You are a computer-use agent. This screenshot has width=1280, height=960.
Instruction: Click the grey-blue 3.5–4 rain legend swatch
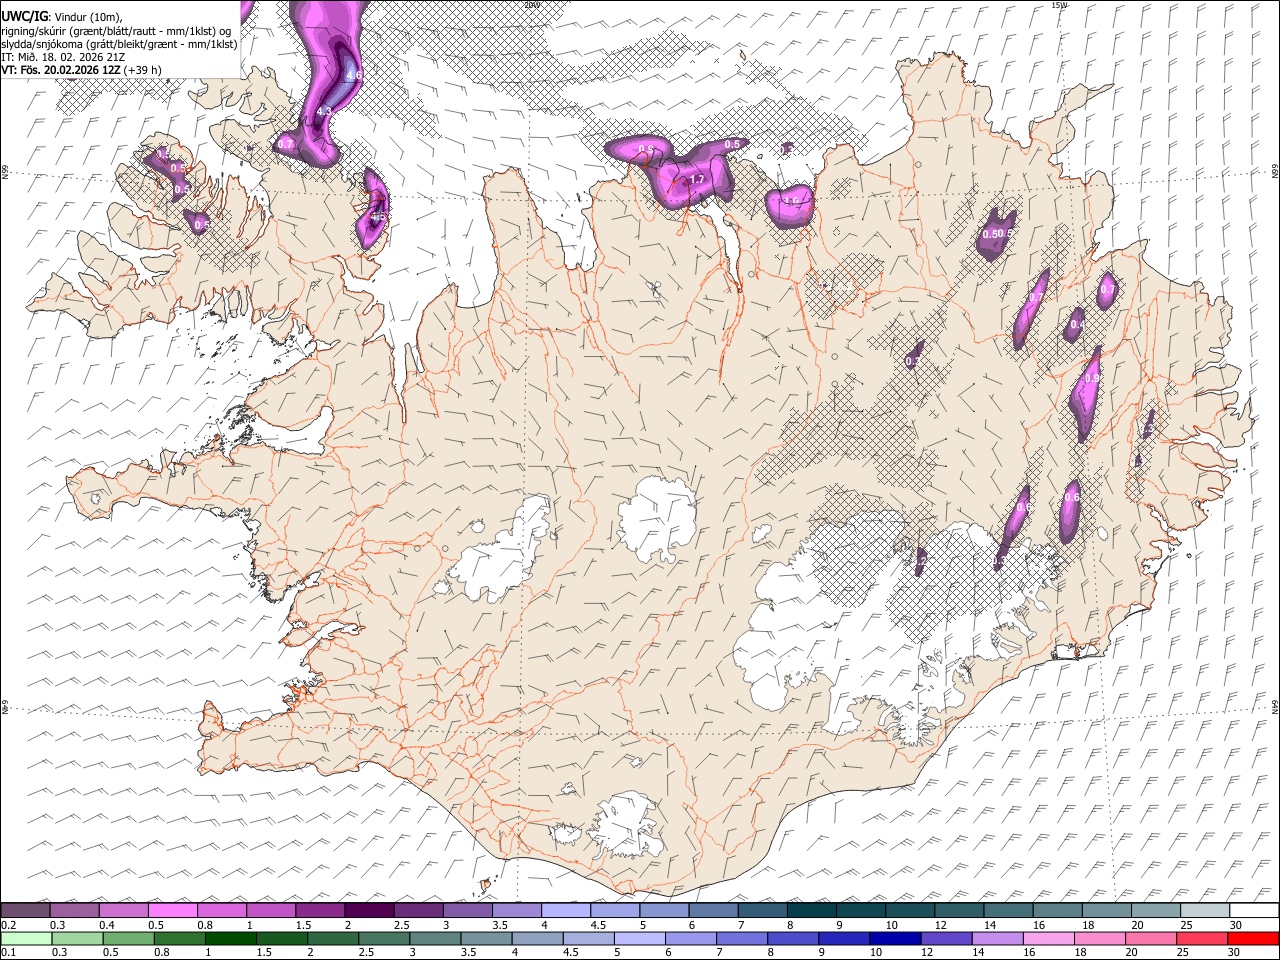coord(486,938)
